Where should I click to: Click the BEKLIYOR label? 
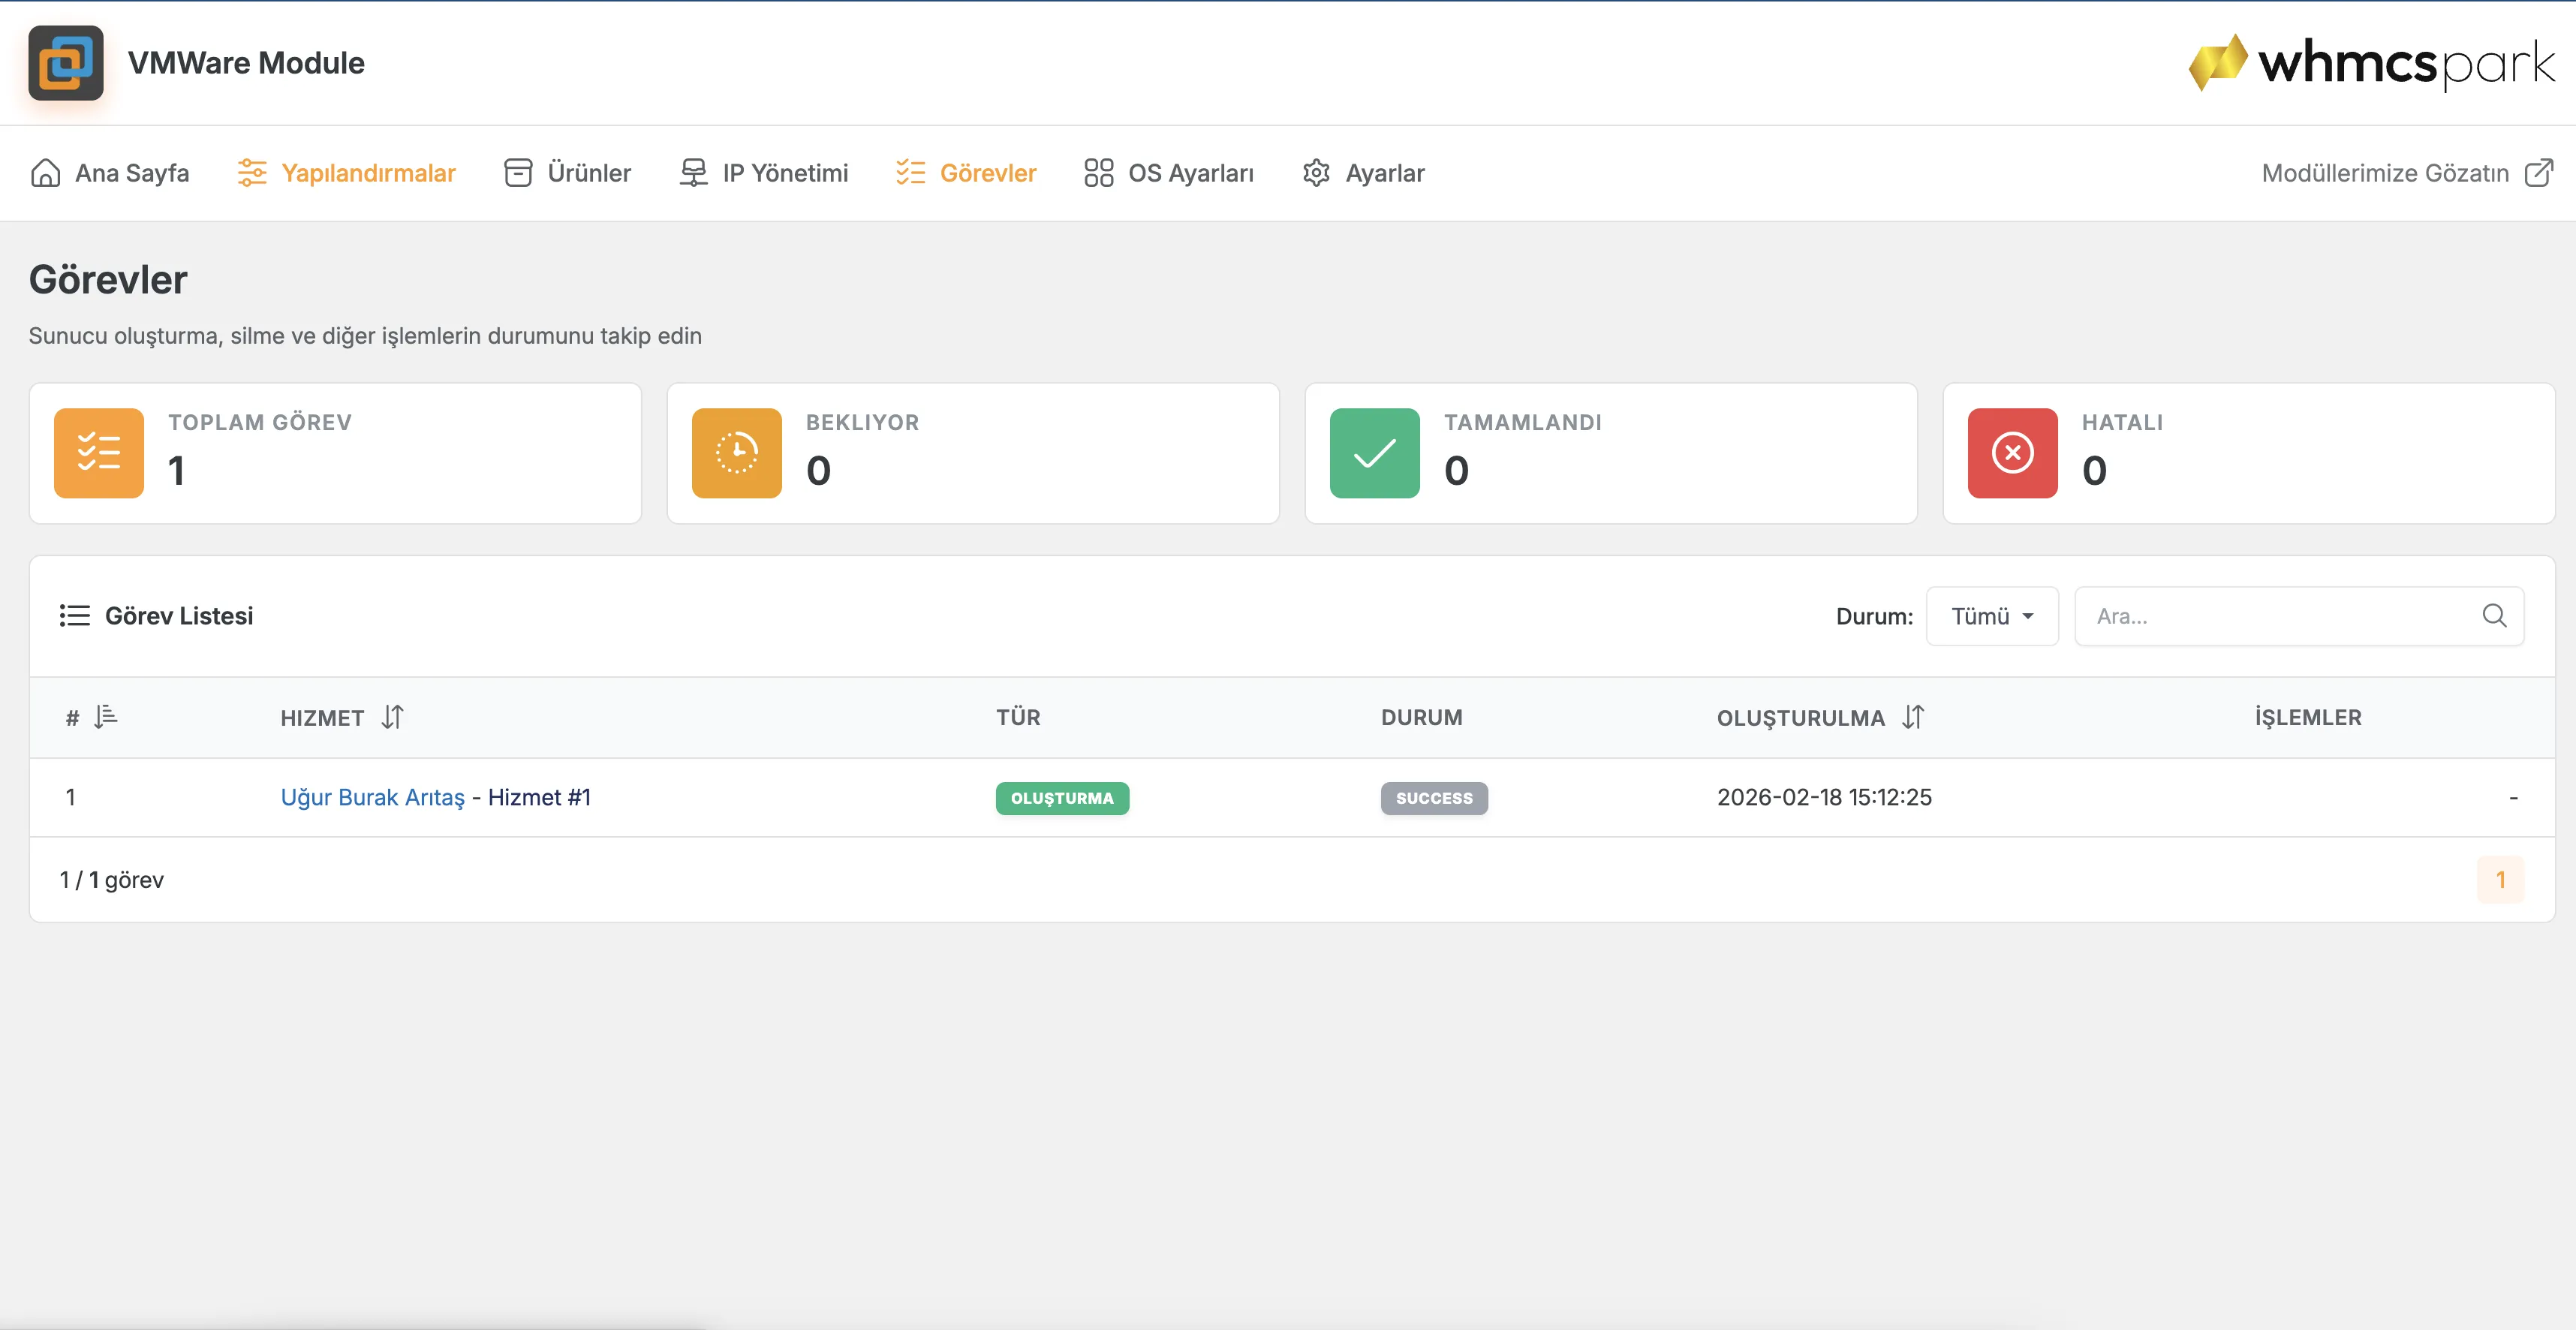(862, 422)
